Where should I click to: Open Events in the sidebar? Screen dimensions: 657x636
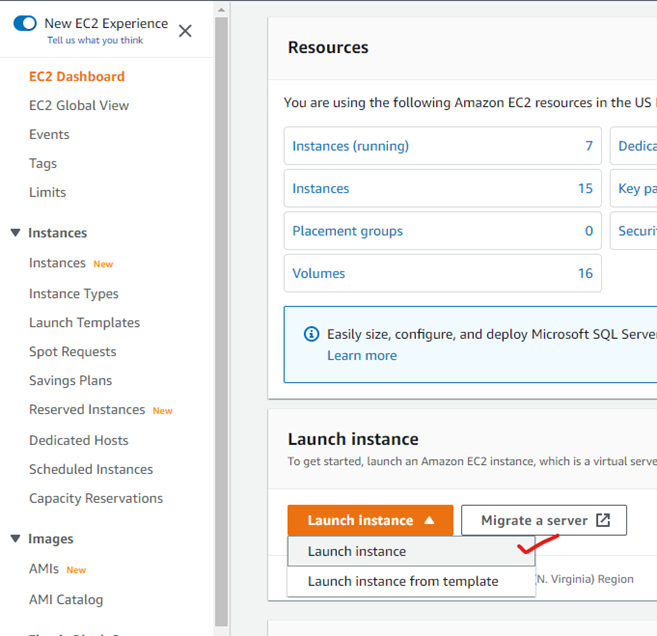tap(49, 134)
